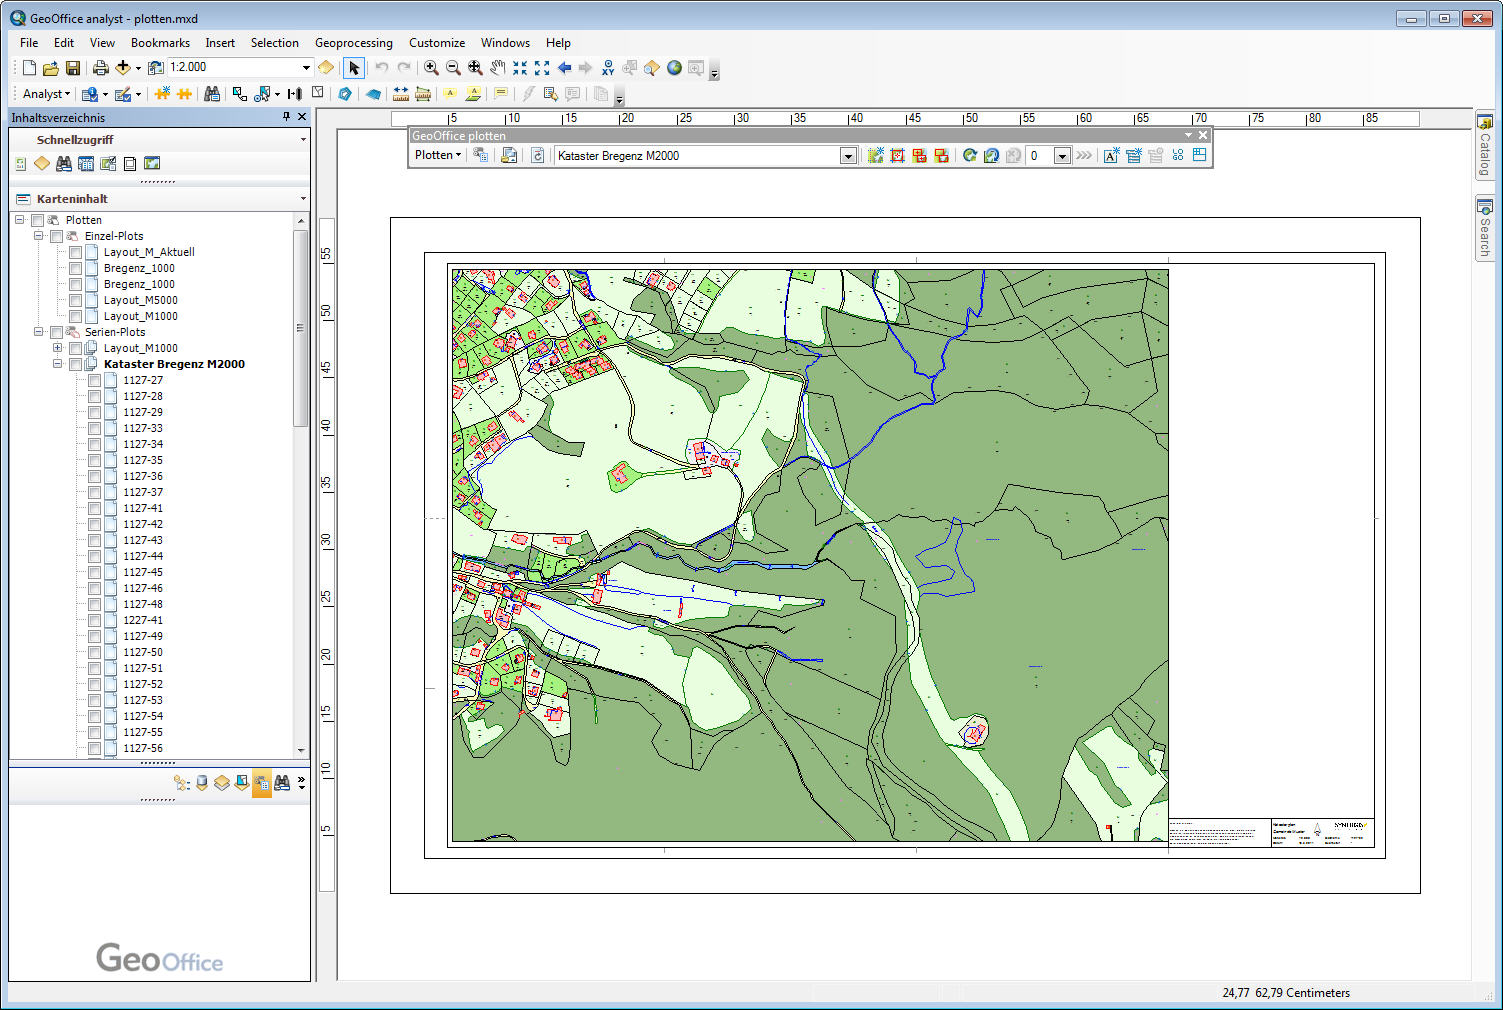
Task: Click the Plotten dropdown button
Action: 438,155
